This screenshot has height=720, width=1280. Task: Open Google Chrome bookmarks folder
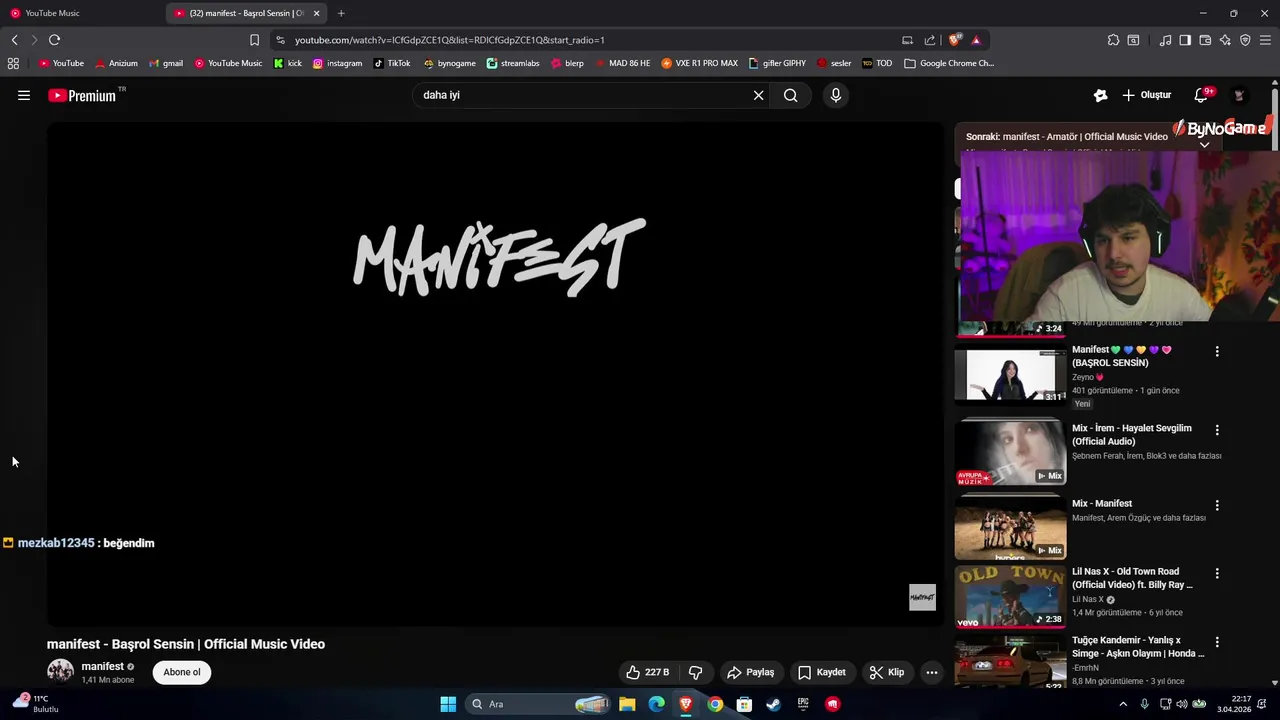tap(949, 63)
